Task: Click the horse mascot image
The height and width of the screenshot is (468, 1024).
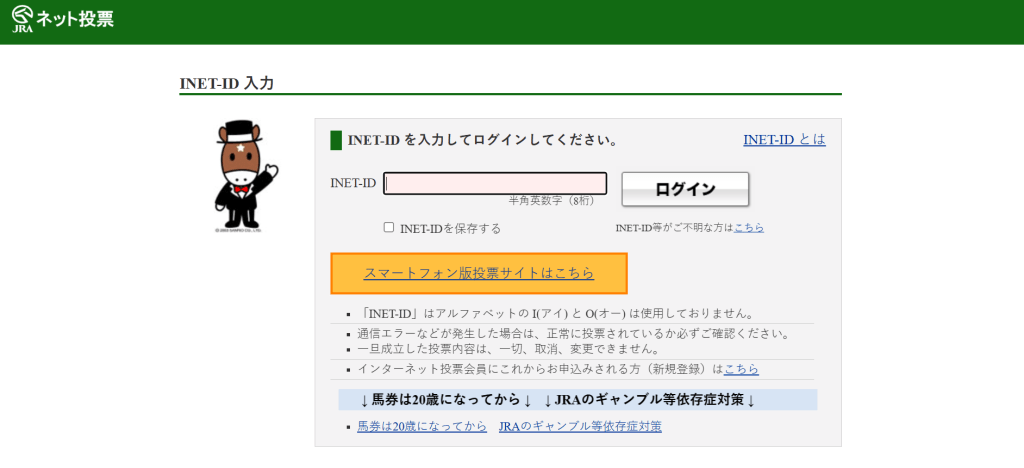Action: coord(246,176)
